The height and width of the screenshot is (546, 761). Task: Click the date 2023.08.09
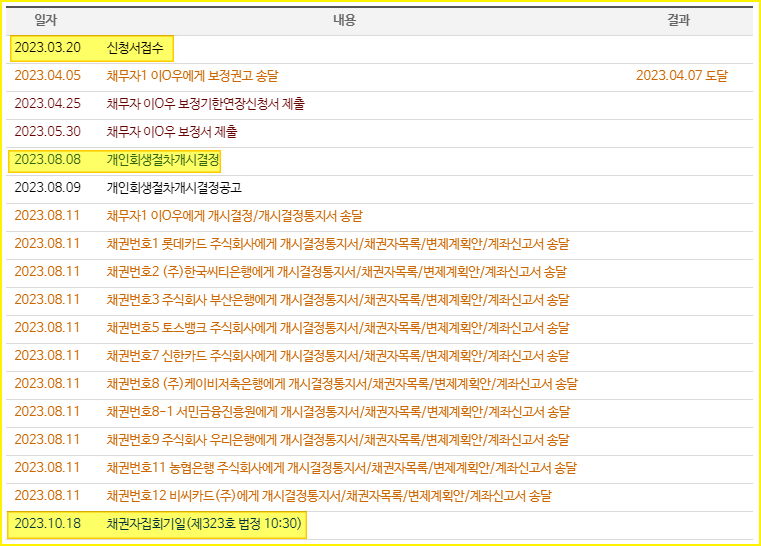click(48, 188)
